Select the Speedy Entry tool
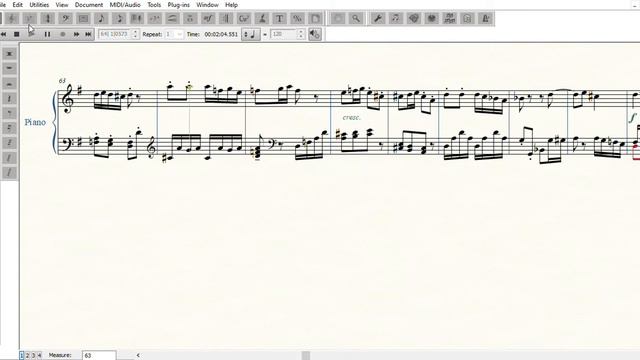 point(119,18)
